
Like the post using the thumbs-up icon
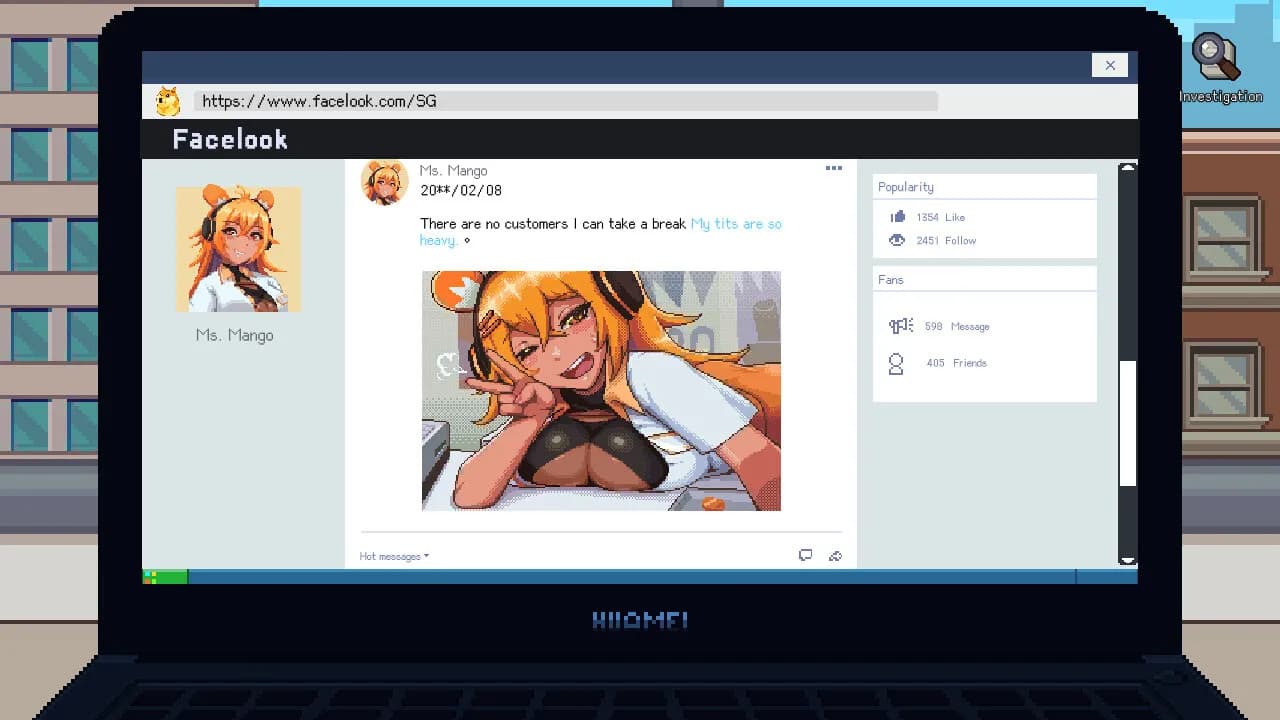click(900, 217)
